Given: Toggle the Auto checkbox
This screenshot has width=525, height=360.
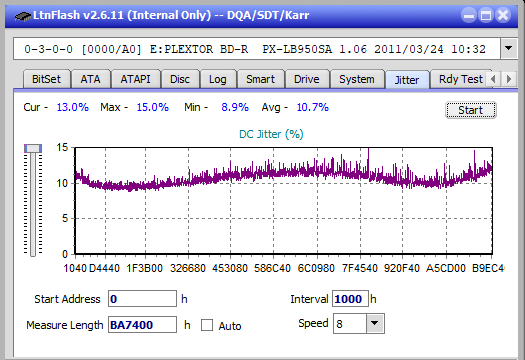Looking at the screenshot, I should click(207, 325).
